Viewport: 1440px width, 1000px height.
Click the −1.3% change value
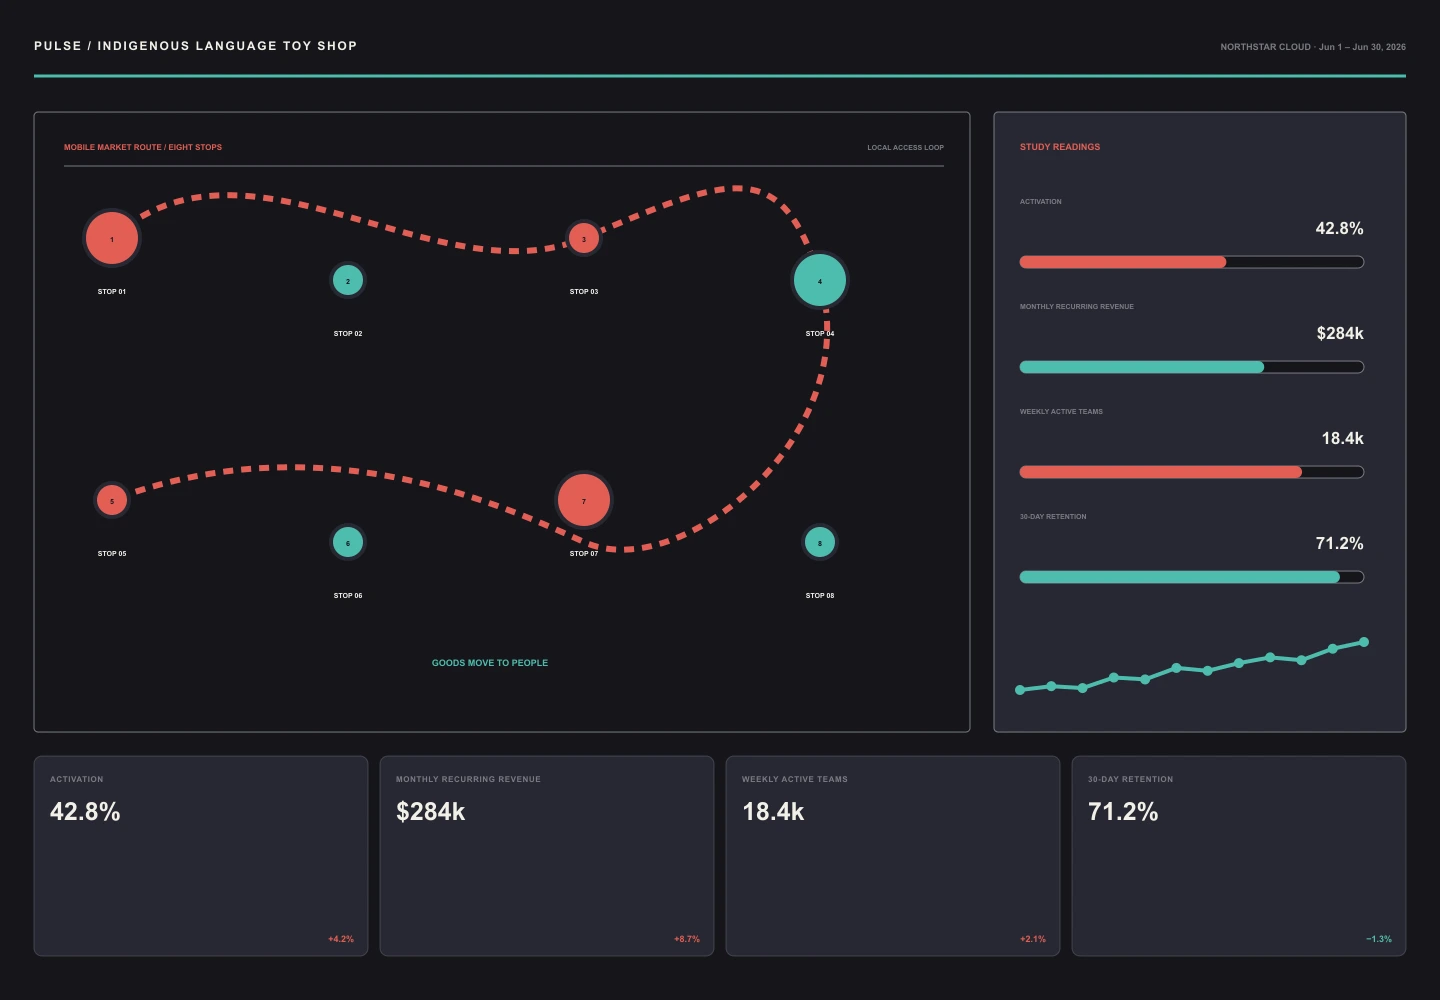[x=1379, y=939]
